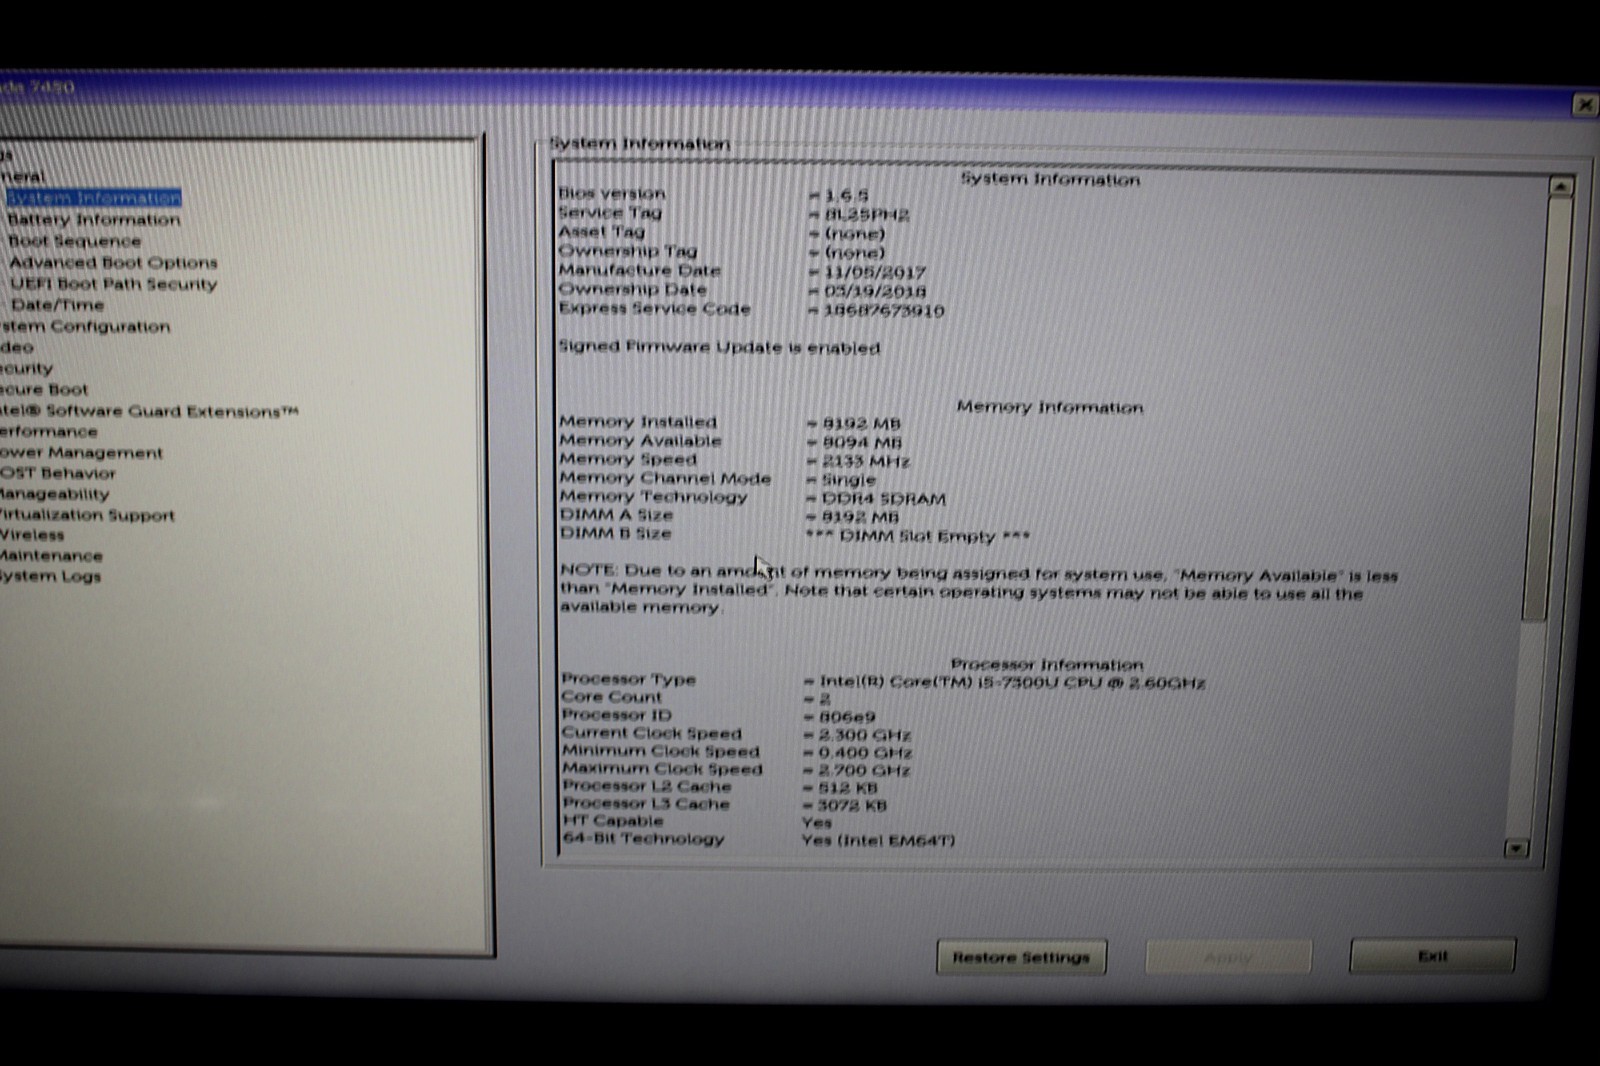Viewport: 1600px width, 1066px height.
Task: Click the Ownership Date row
Action: (x=742, y=290)
